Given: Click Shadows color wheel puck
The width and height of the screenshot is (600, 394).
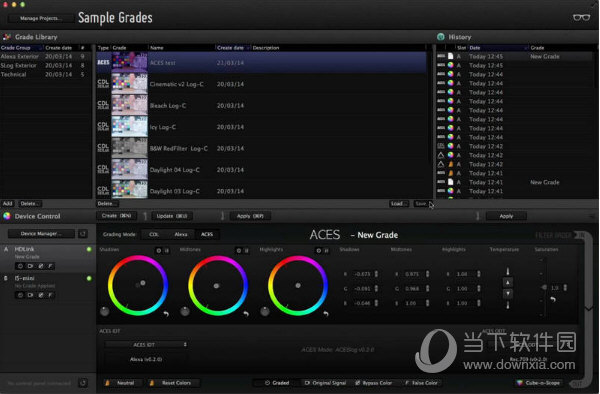Looking at the screenshot, I should click(x=143, y=283).
